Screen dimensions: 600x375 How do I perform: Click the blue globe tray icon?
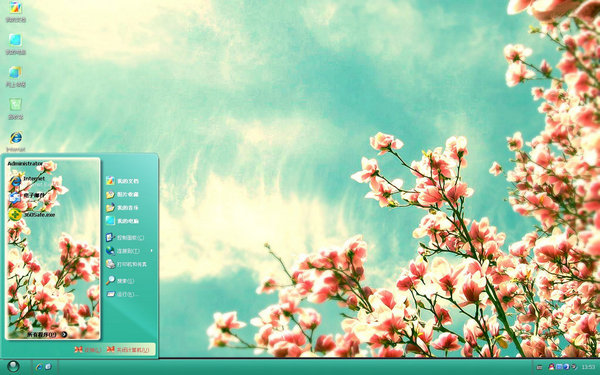[x=566, y=367]
